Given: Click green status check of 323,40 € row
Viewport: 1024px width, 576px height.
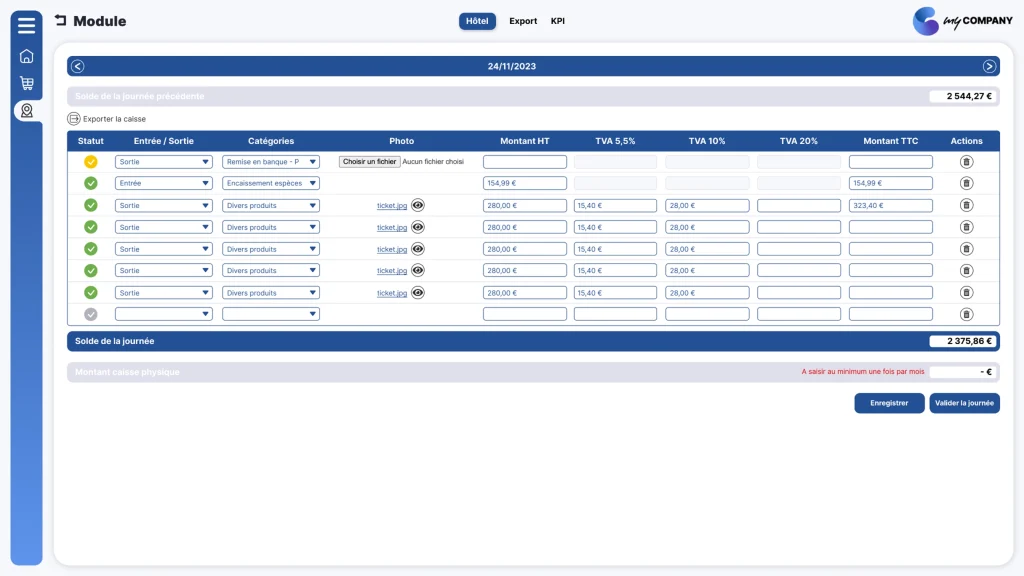Looking at the screenshot, I should (x=91, y=205).
